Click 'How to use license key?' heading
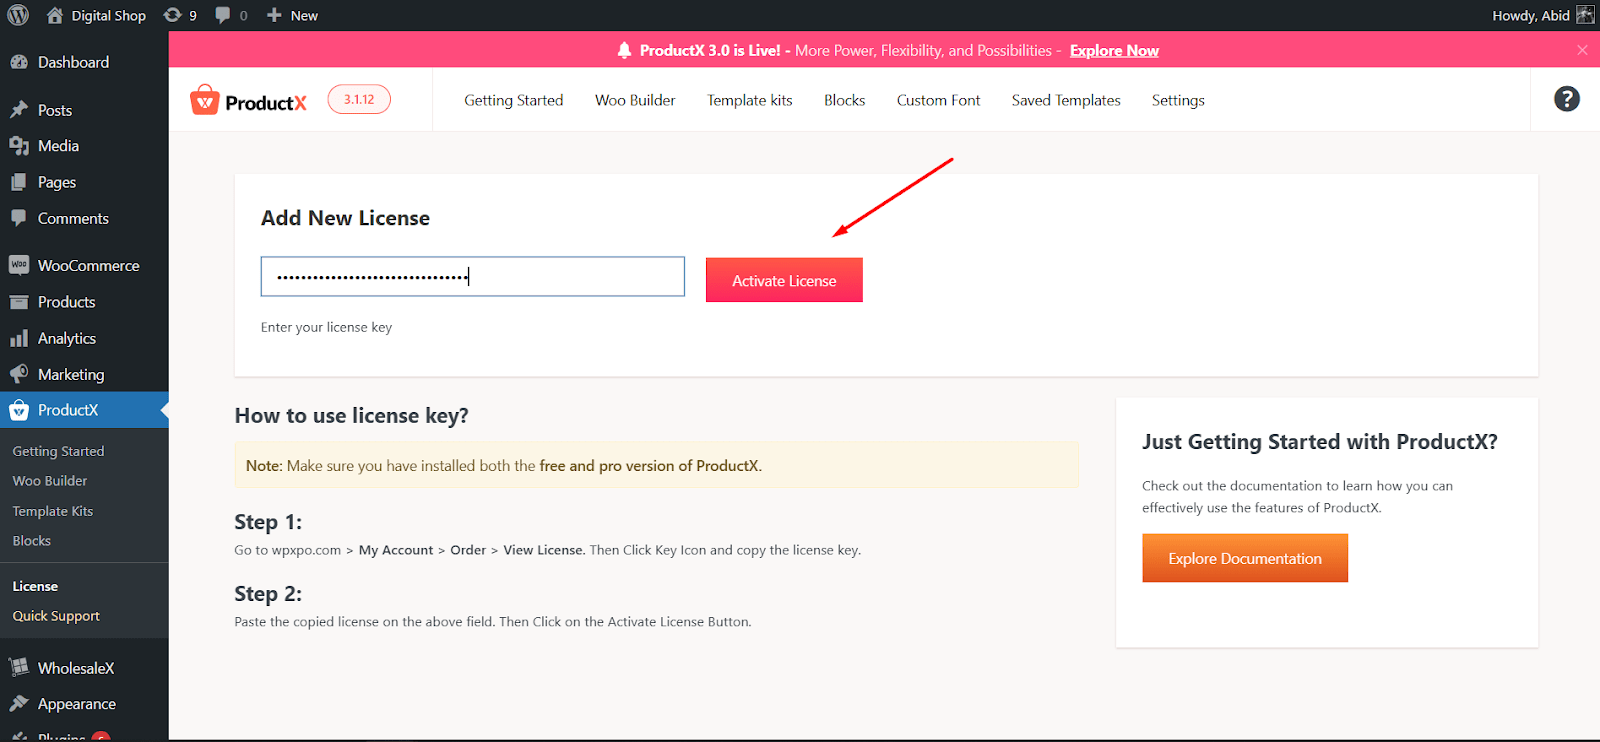This screenshot has height=742, width=1600. [x=351, y=416]
